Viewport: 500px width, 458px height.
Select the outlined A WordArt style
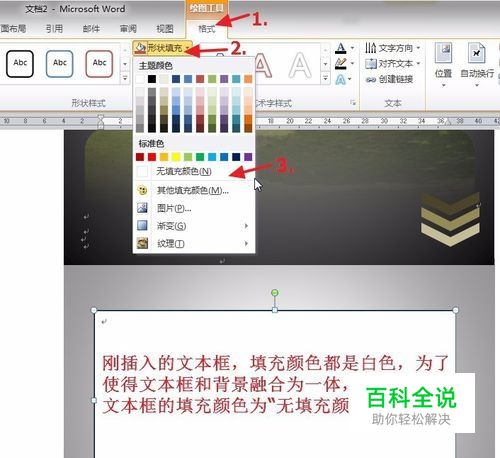click(300, 65)
